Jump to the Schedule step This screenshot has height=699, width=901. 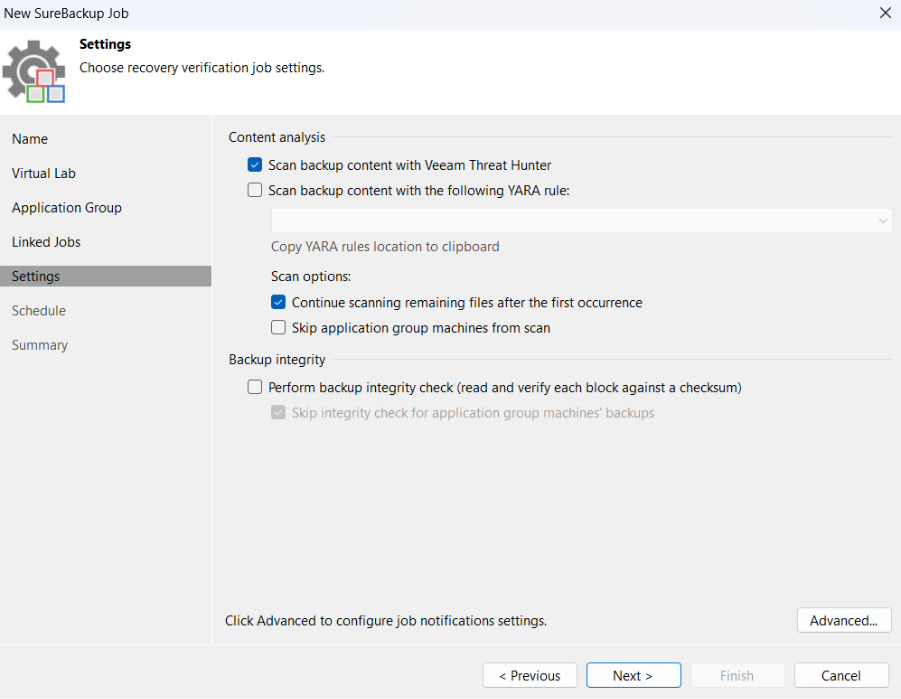pyautogui.click(x=39, y=311)
